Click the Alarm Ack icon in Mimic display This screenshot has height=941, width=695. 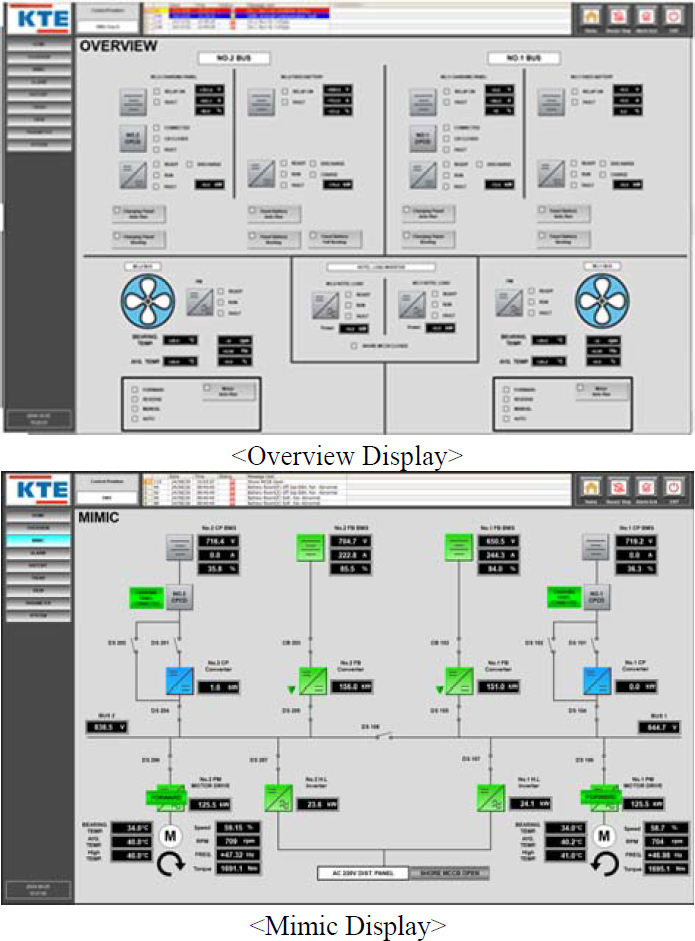(x=645, y=490)
